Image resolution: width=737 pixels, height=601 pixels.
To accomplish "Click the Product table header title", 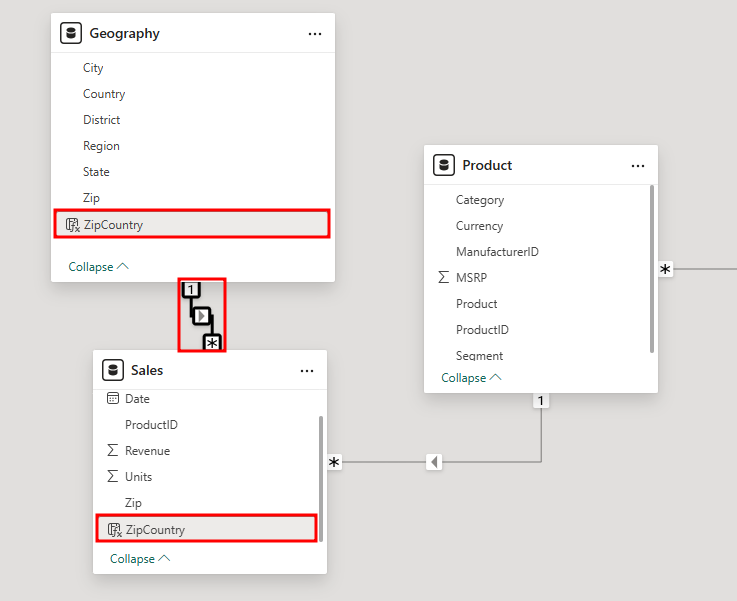I will click(487, 165).
